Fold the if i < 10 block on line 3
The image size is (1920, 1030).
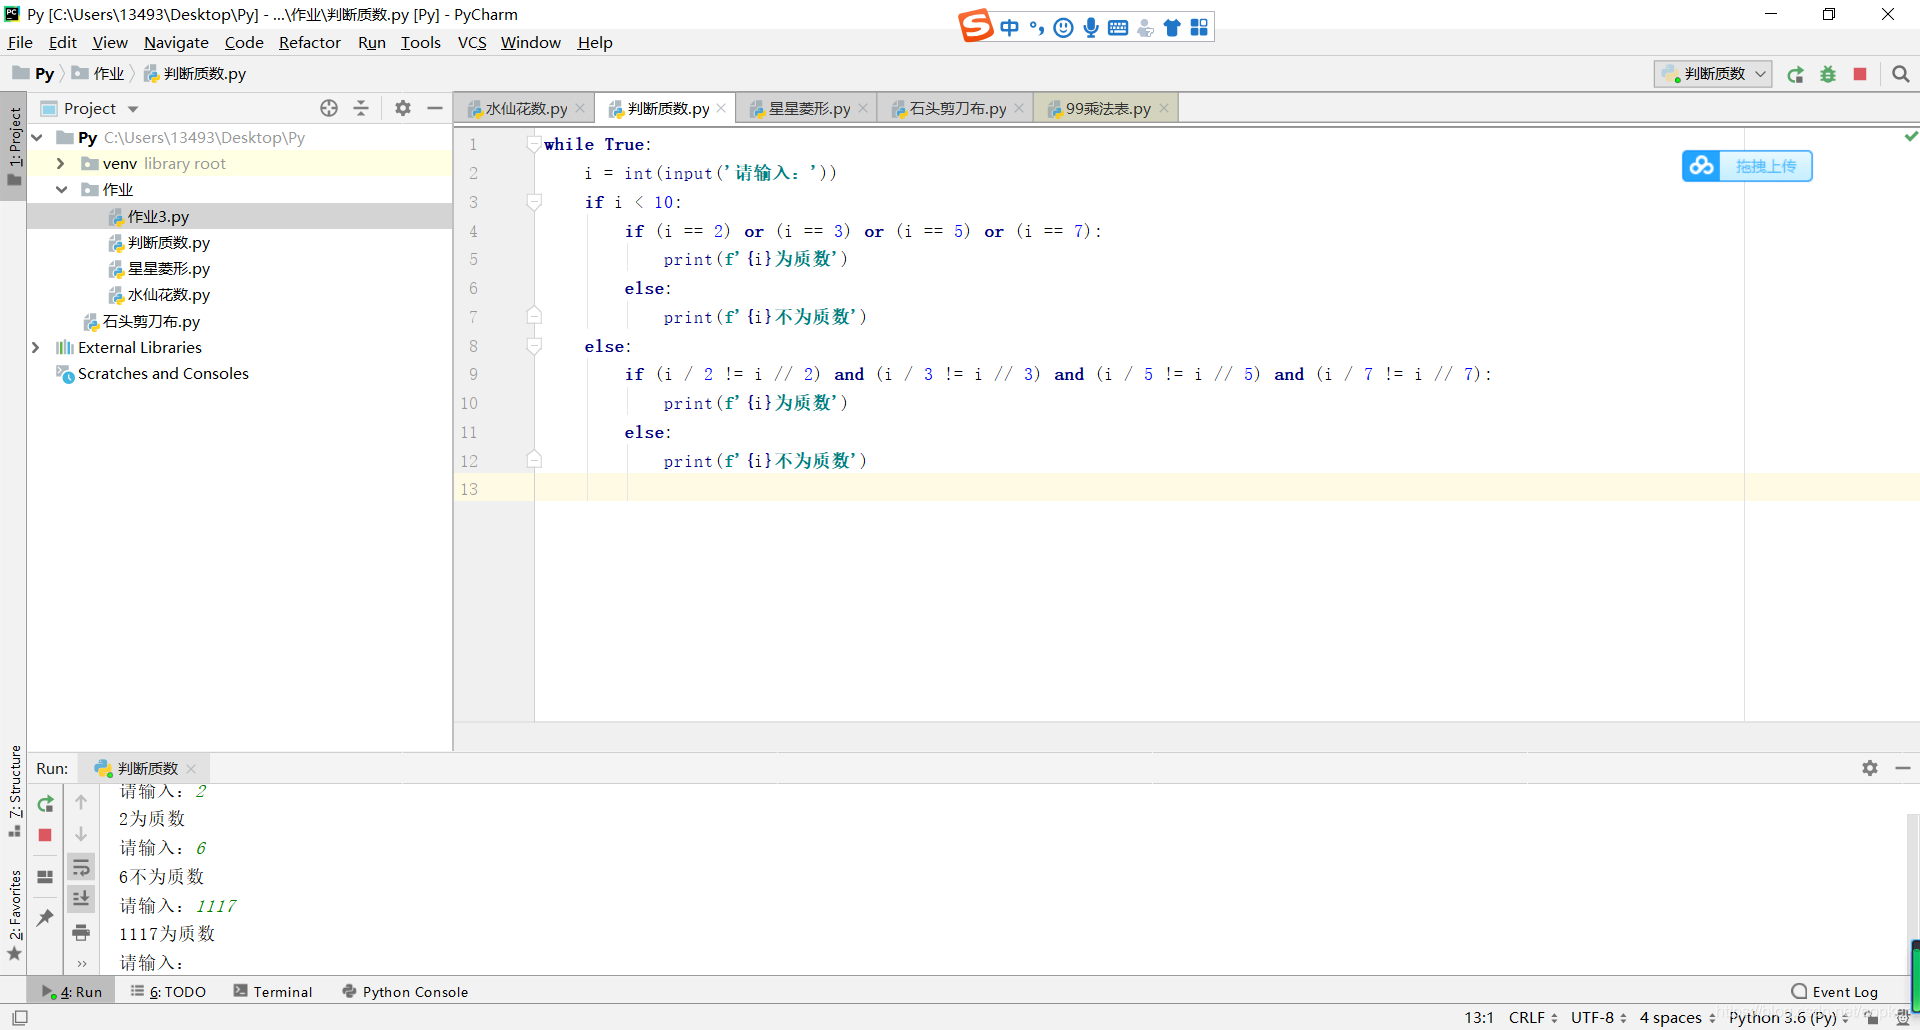click(x=534, y=202)
